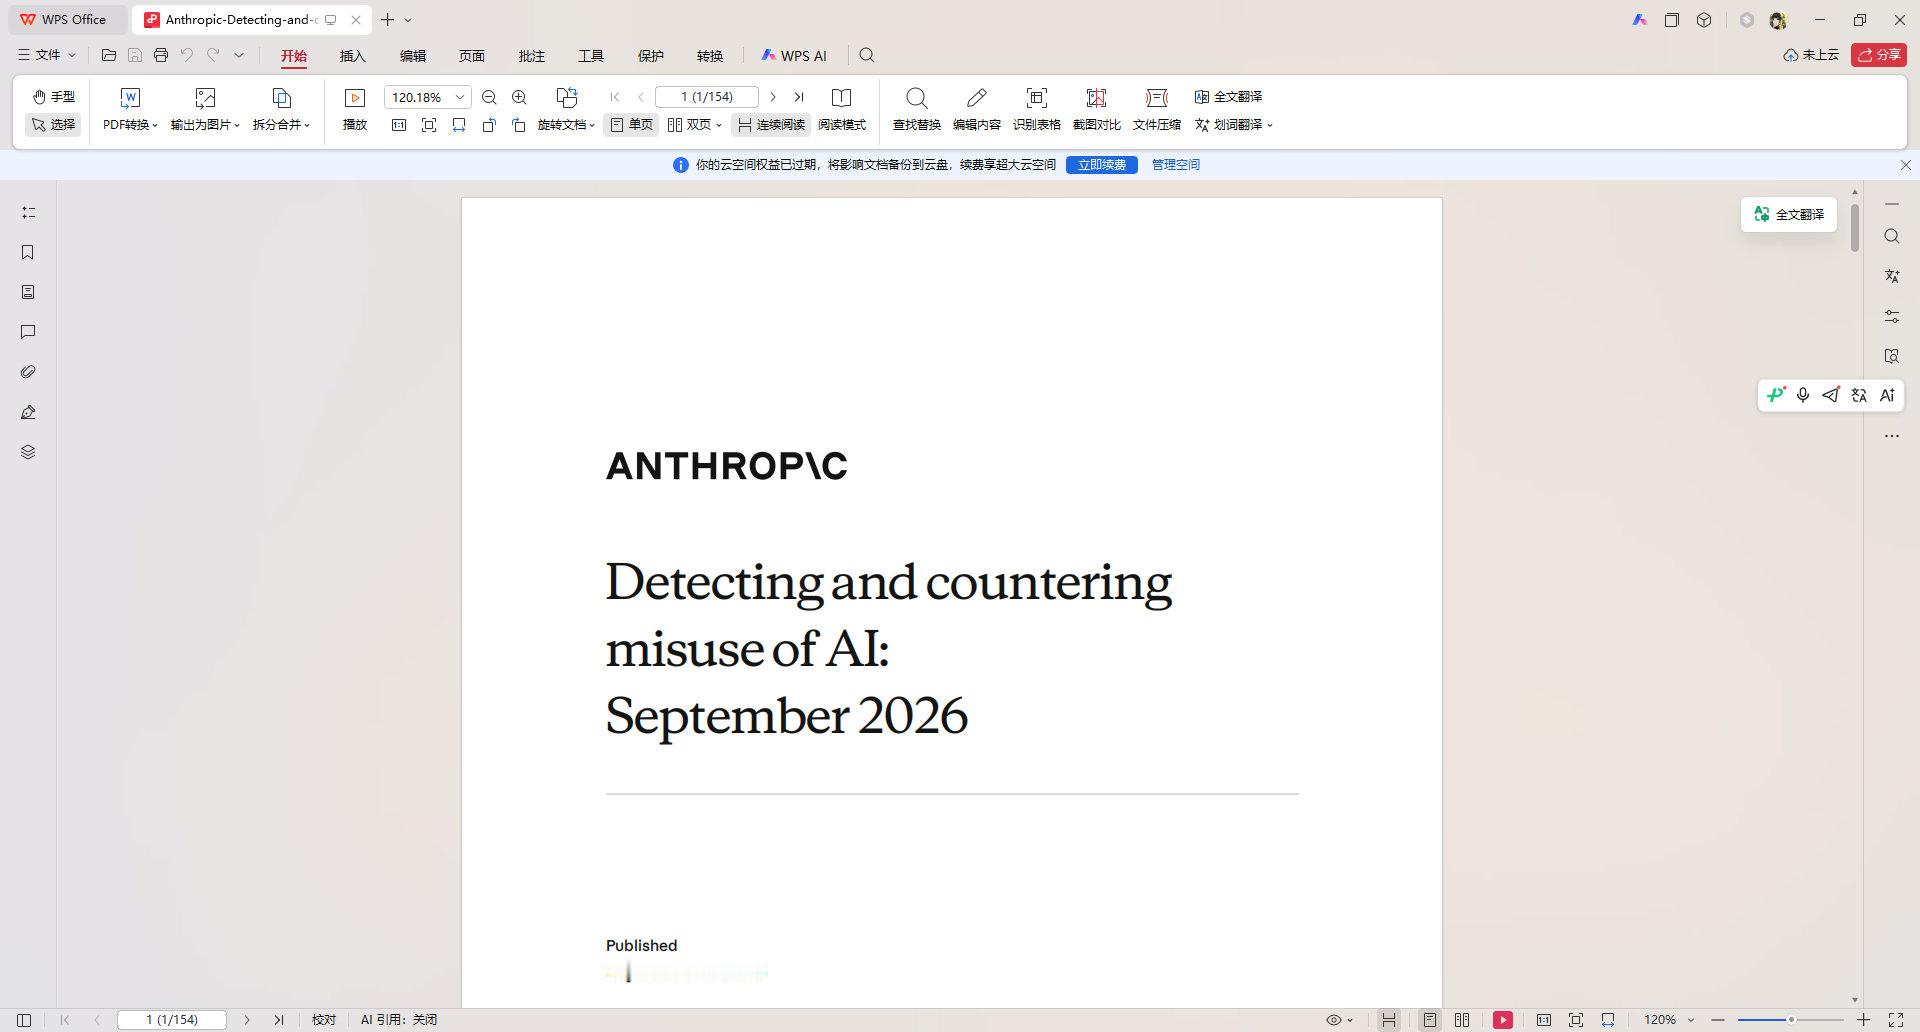Viewport: 1920px width, 1032px height.
Task: Jump to last page using ribbon arrow
Action: [x=799, y=97]
